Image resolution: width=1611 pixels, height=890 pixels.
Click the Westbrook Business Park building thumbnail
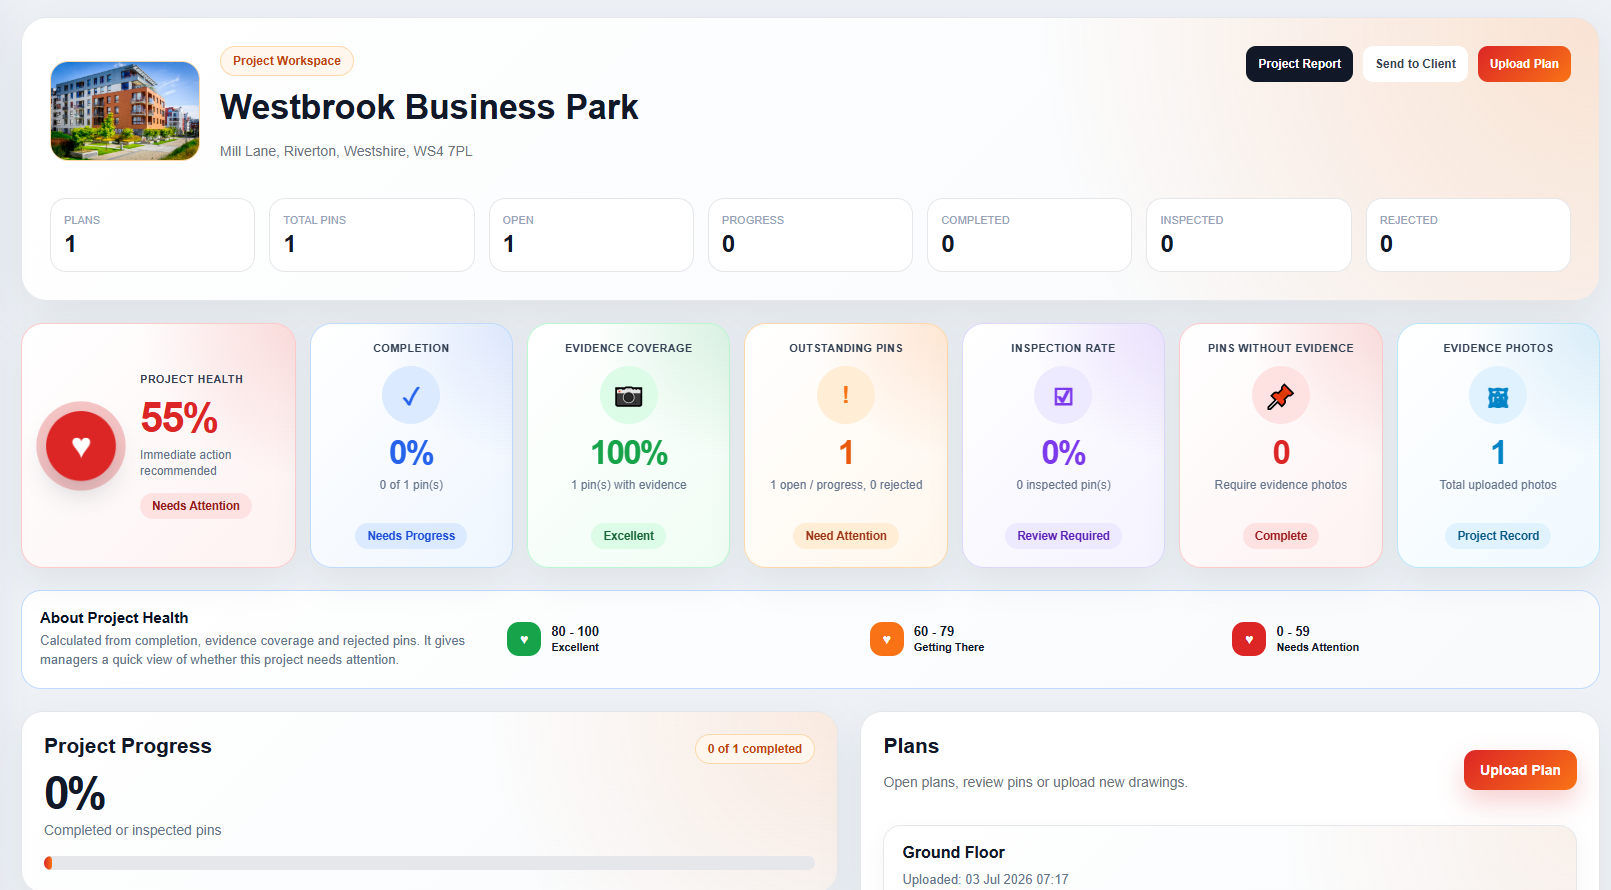point(125,111)
